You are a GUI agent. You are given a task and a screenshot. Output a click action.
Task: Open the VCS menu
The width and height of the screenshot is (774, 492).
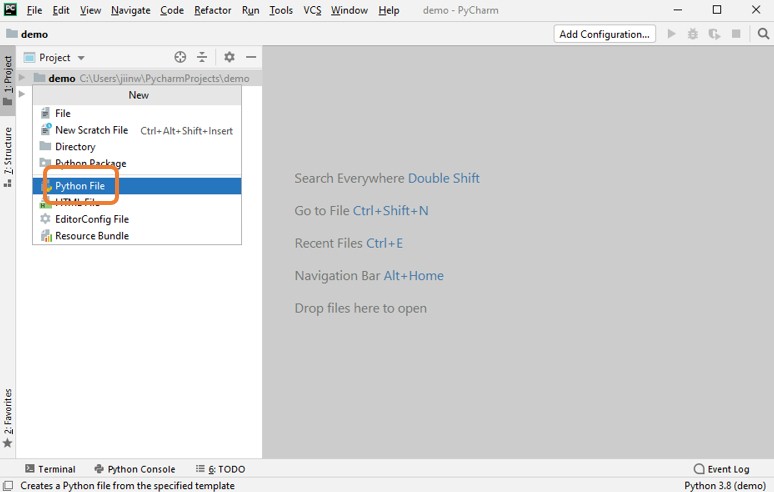click(312, 10)
